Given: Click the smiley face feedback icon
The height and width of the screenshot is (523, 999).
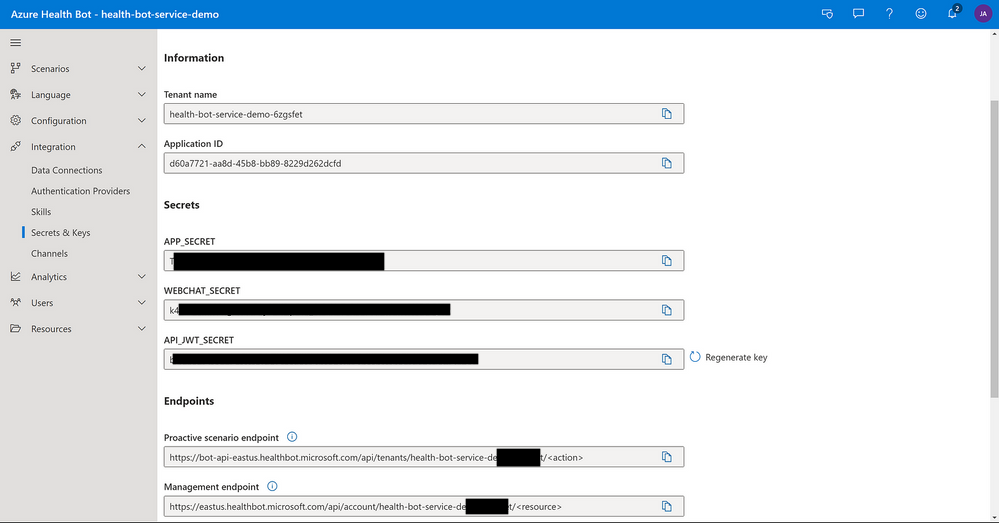Looking at the screenshot, I should (x=921, y=13).
